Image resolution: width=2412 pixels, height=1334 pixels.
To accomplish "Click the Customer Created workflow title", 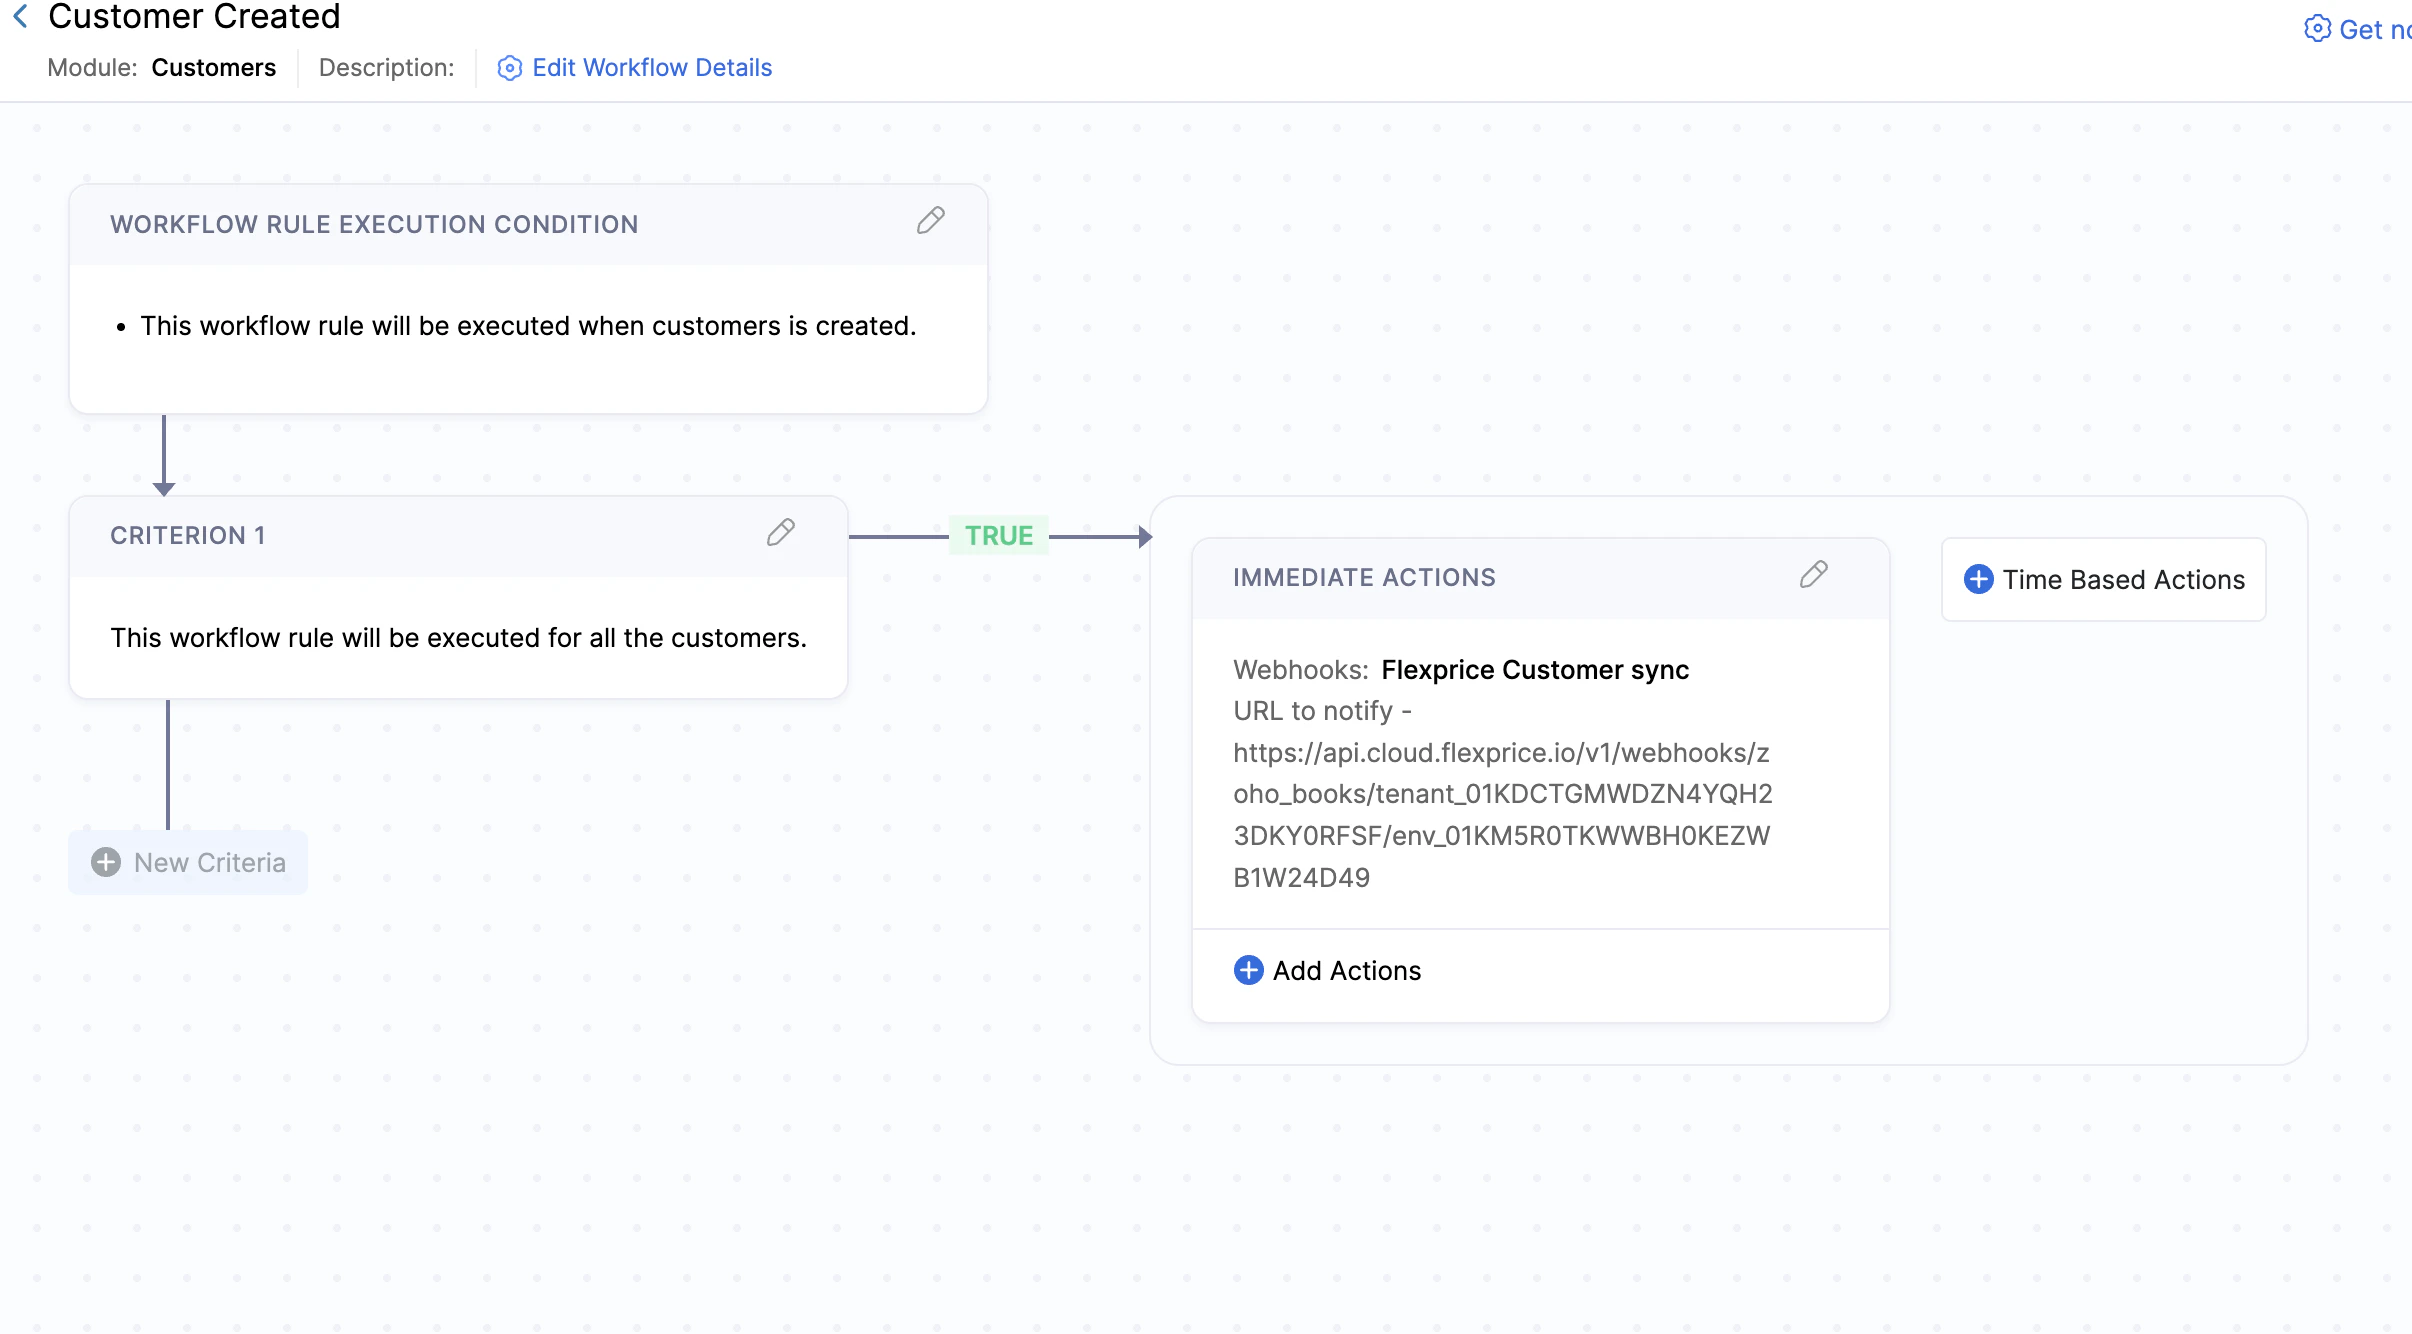I will (195, 16).
